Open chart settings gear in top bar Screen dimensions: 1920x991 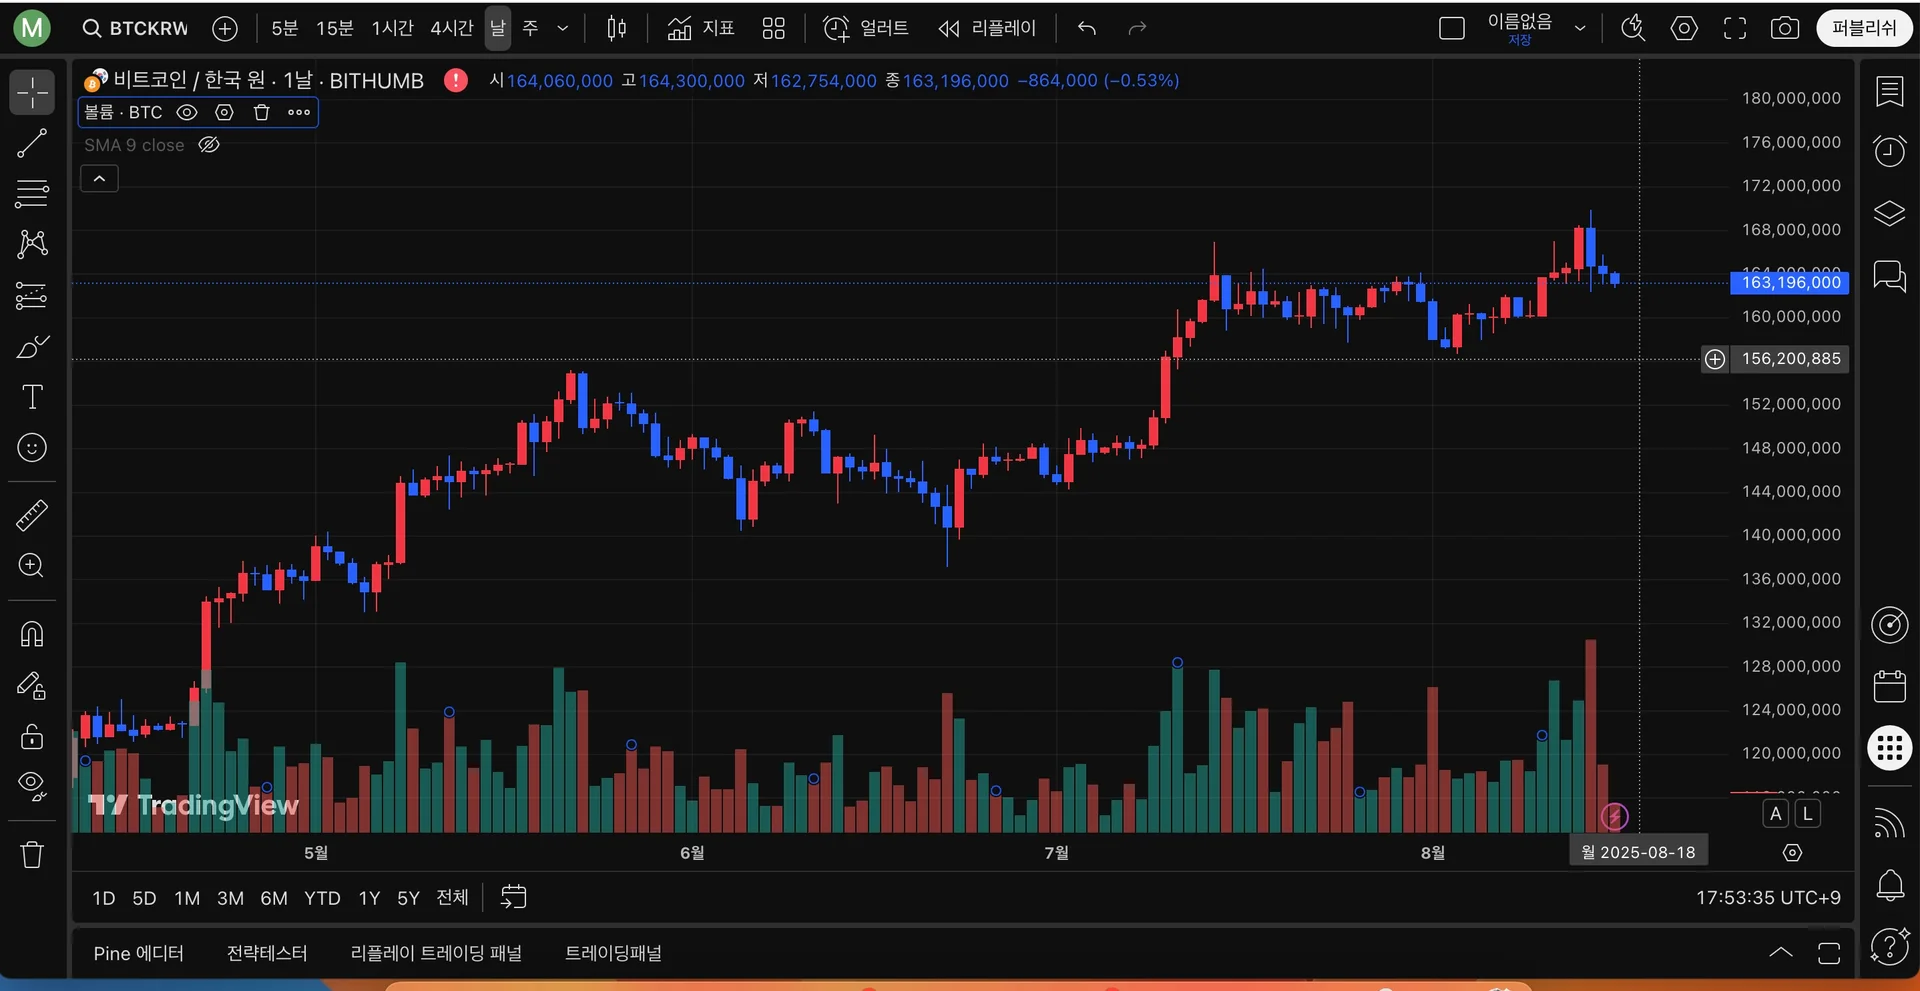[1684, 29]
